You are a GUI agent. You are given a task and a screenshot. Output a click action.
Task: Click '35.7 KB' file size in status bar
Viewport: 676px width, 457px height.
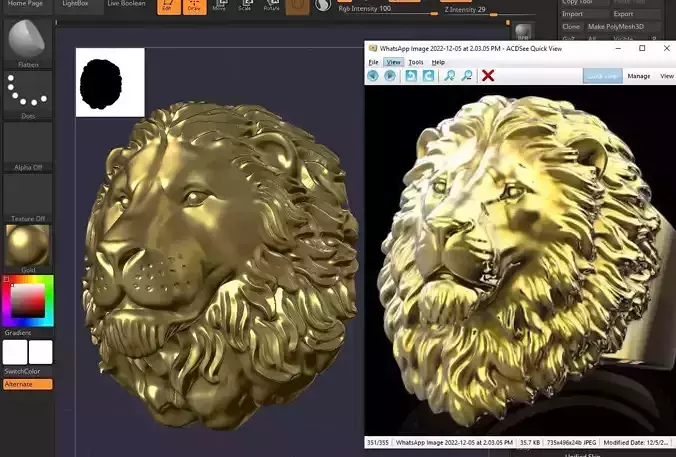click(x=530, y=442)
